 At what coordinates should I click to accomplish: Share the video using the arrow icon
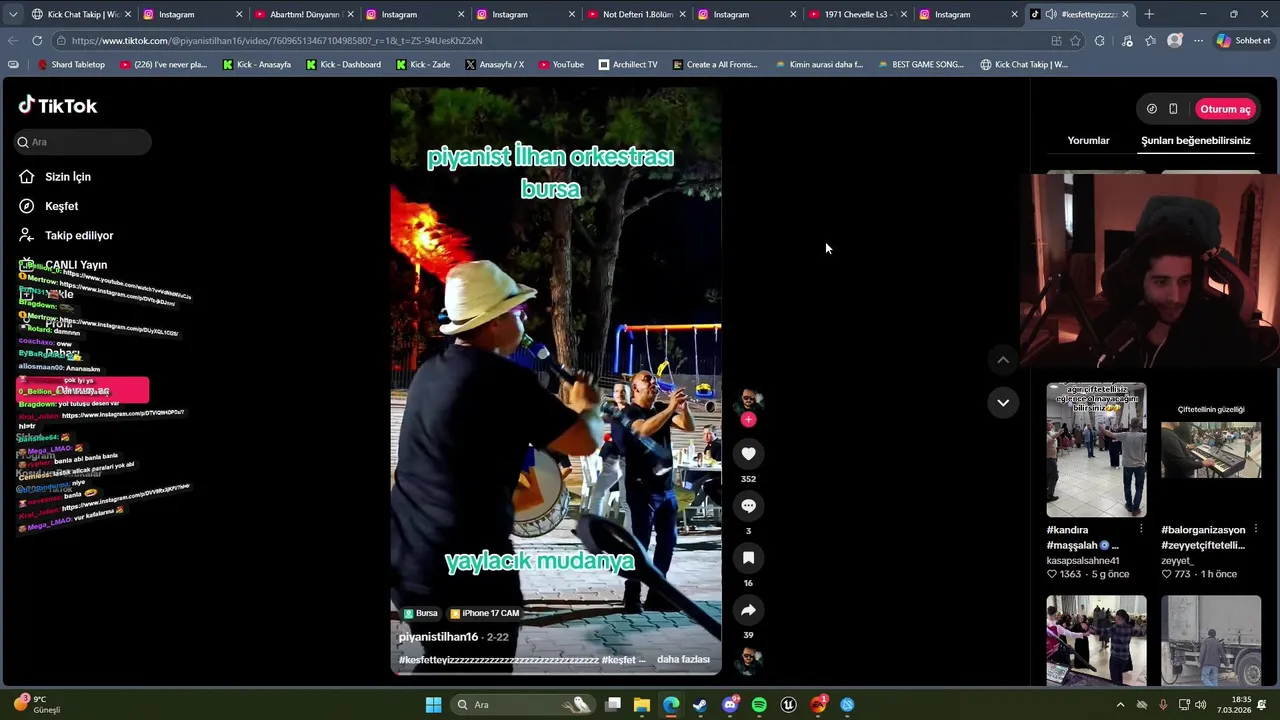pos(748,610)
